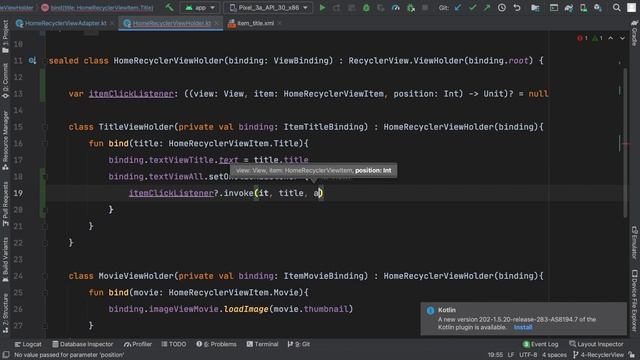This screenshot has height=360, width=640.
Task: Open Build Variants side panel
Action: 5,260
